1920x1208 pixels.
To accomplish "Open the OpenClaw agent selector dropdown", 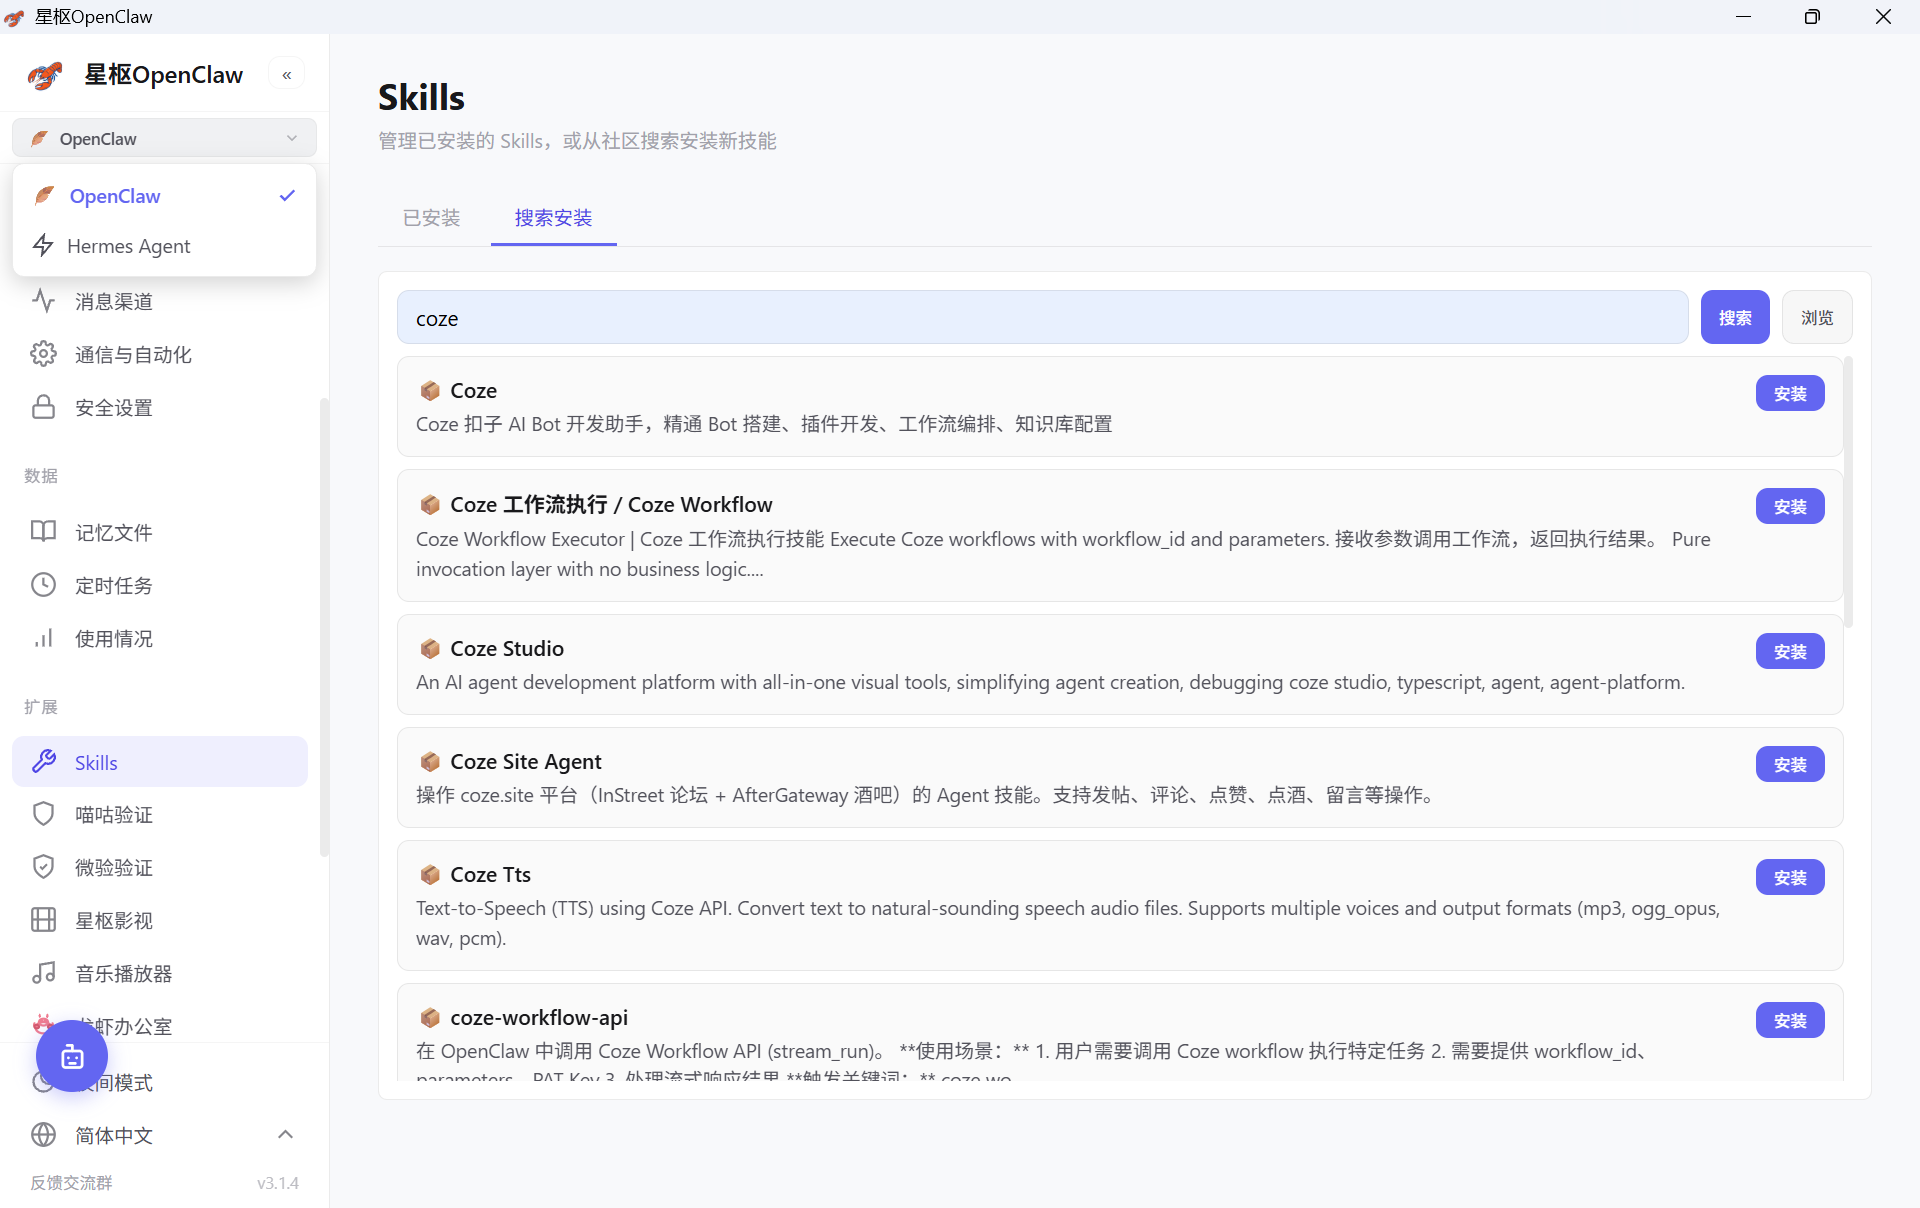I will point(164,138).
